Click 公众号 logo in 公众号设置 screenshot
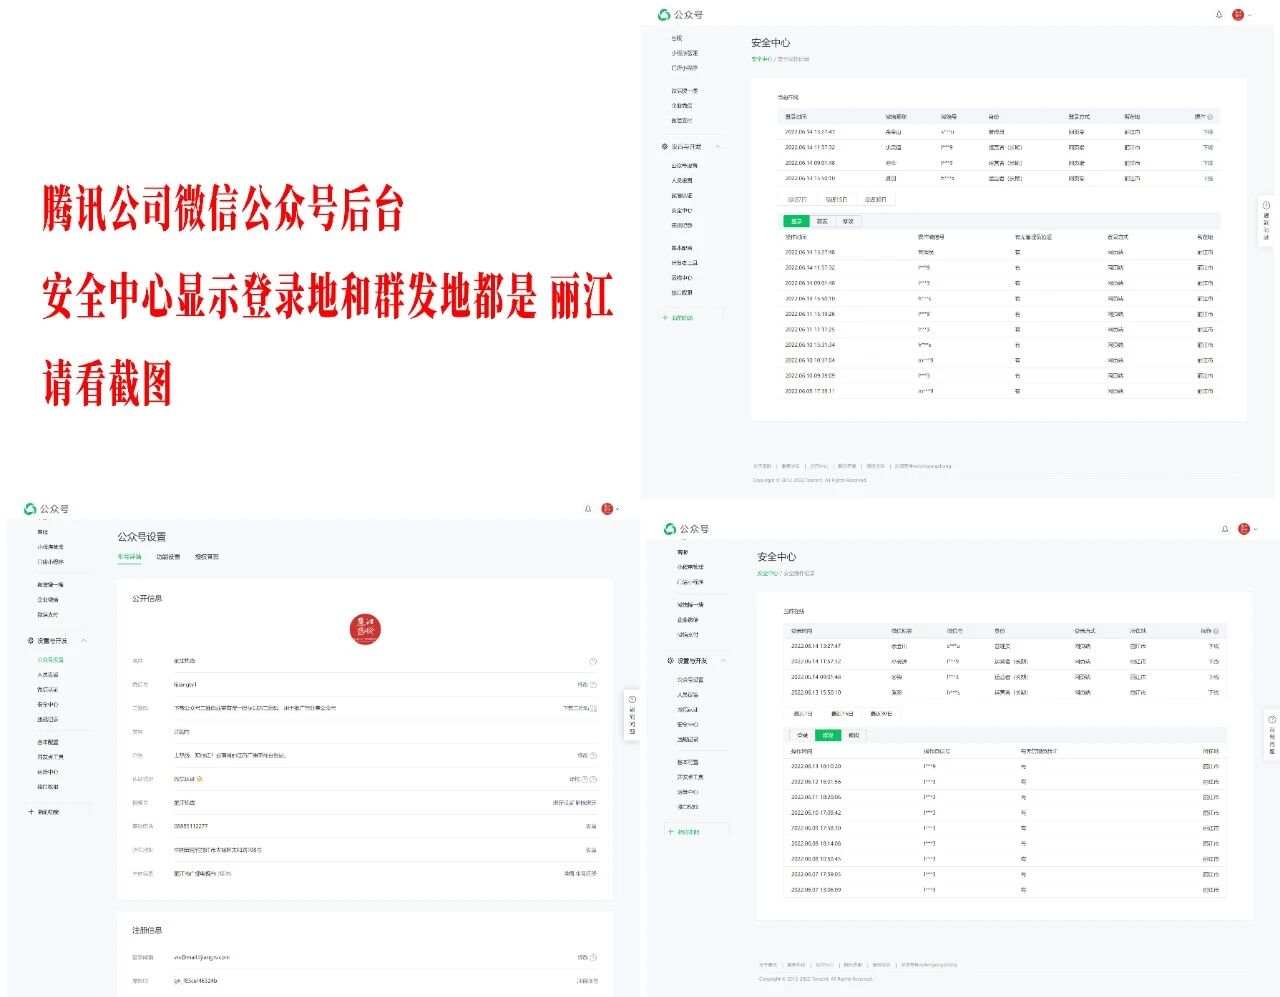The image size is (1280, 997). click(46, 509)
